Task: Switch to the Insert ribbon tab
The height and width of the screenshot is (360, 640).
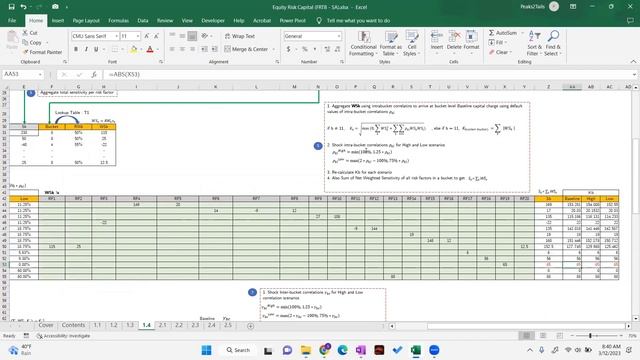Action: pos(58,20)
